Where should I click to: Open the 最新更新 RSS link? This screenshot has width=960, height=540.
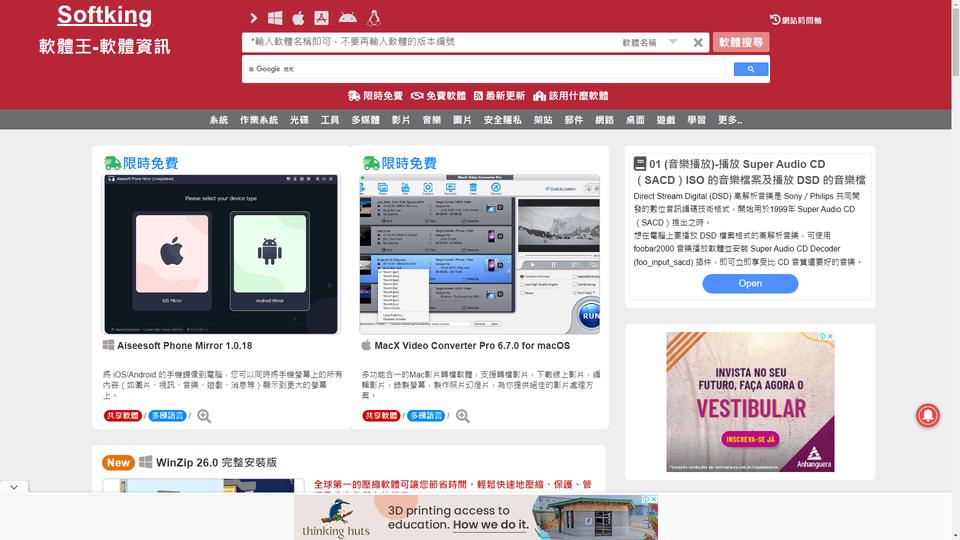coord(499,96)
